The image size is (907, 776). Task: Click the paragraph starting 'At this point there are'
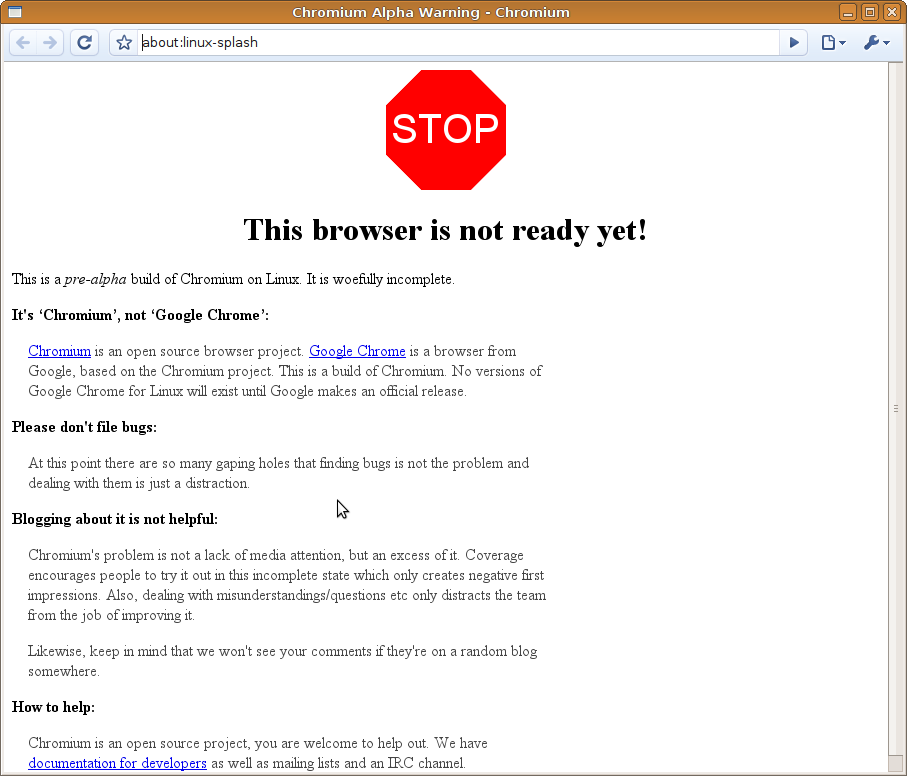(x=279, y=473)
